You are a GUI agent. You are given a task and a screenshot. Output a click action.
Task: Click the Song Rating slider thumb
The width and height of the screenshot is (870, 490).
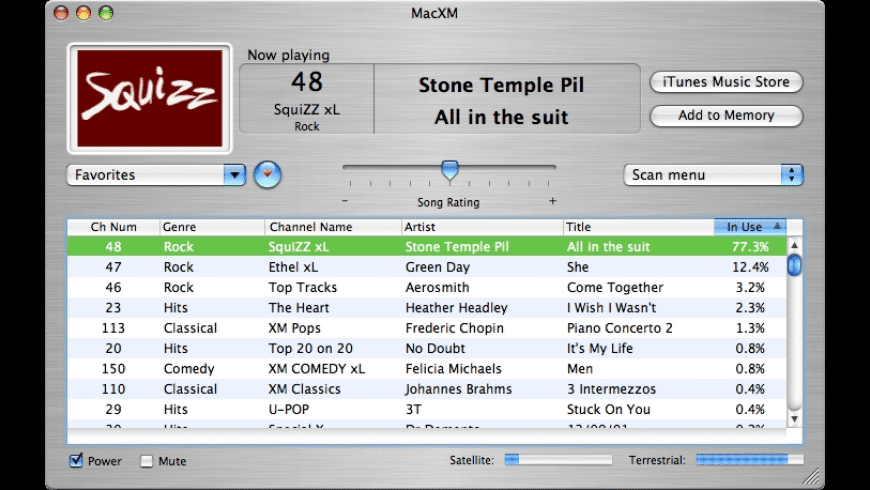coord(450,170)
